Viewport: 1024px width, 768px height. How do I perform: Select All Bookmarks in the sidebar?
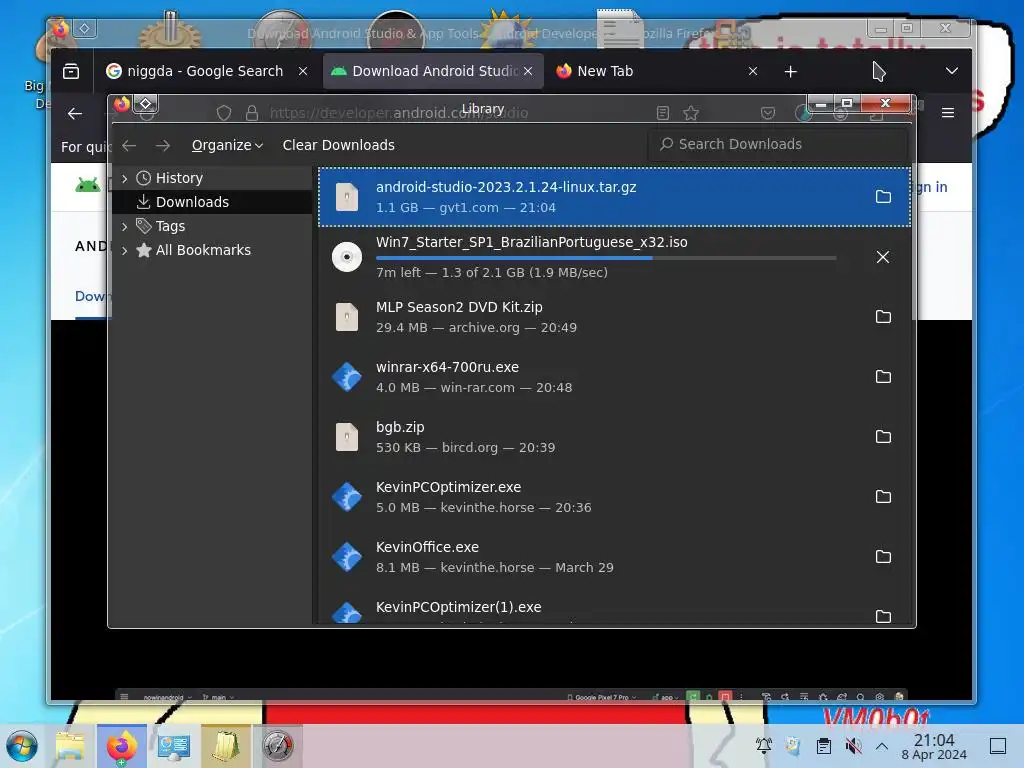coord(212,250)
